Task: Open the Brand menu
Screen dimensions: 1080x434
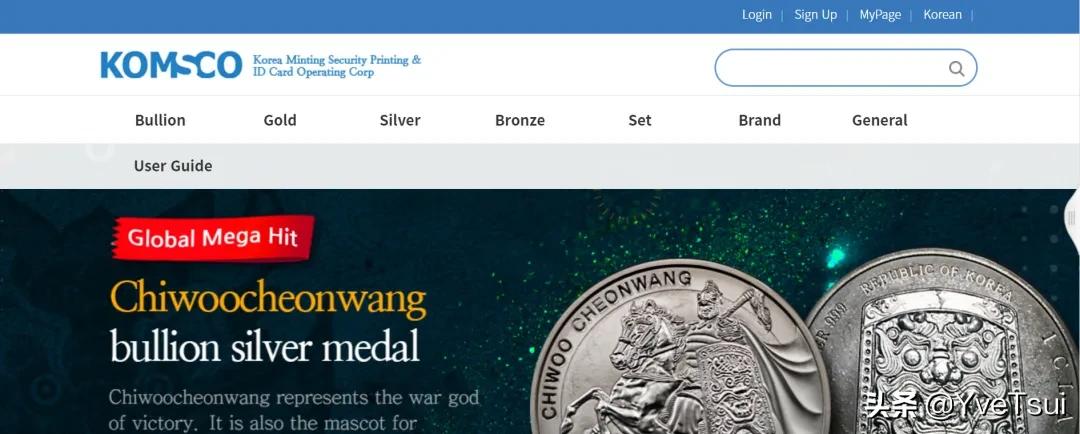Action: [759, 120]
